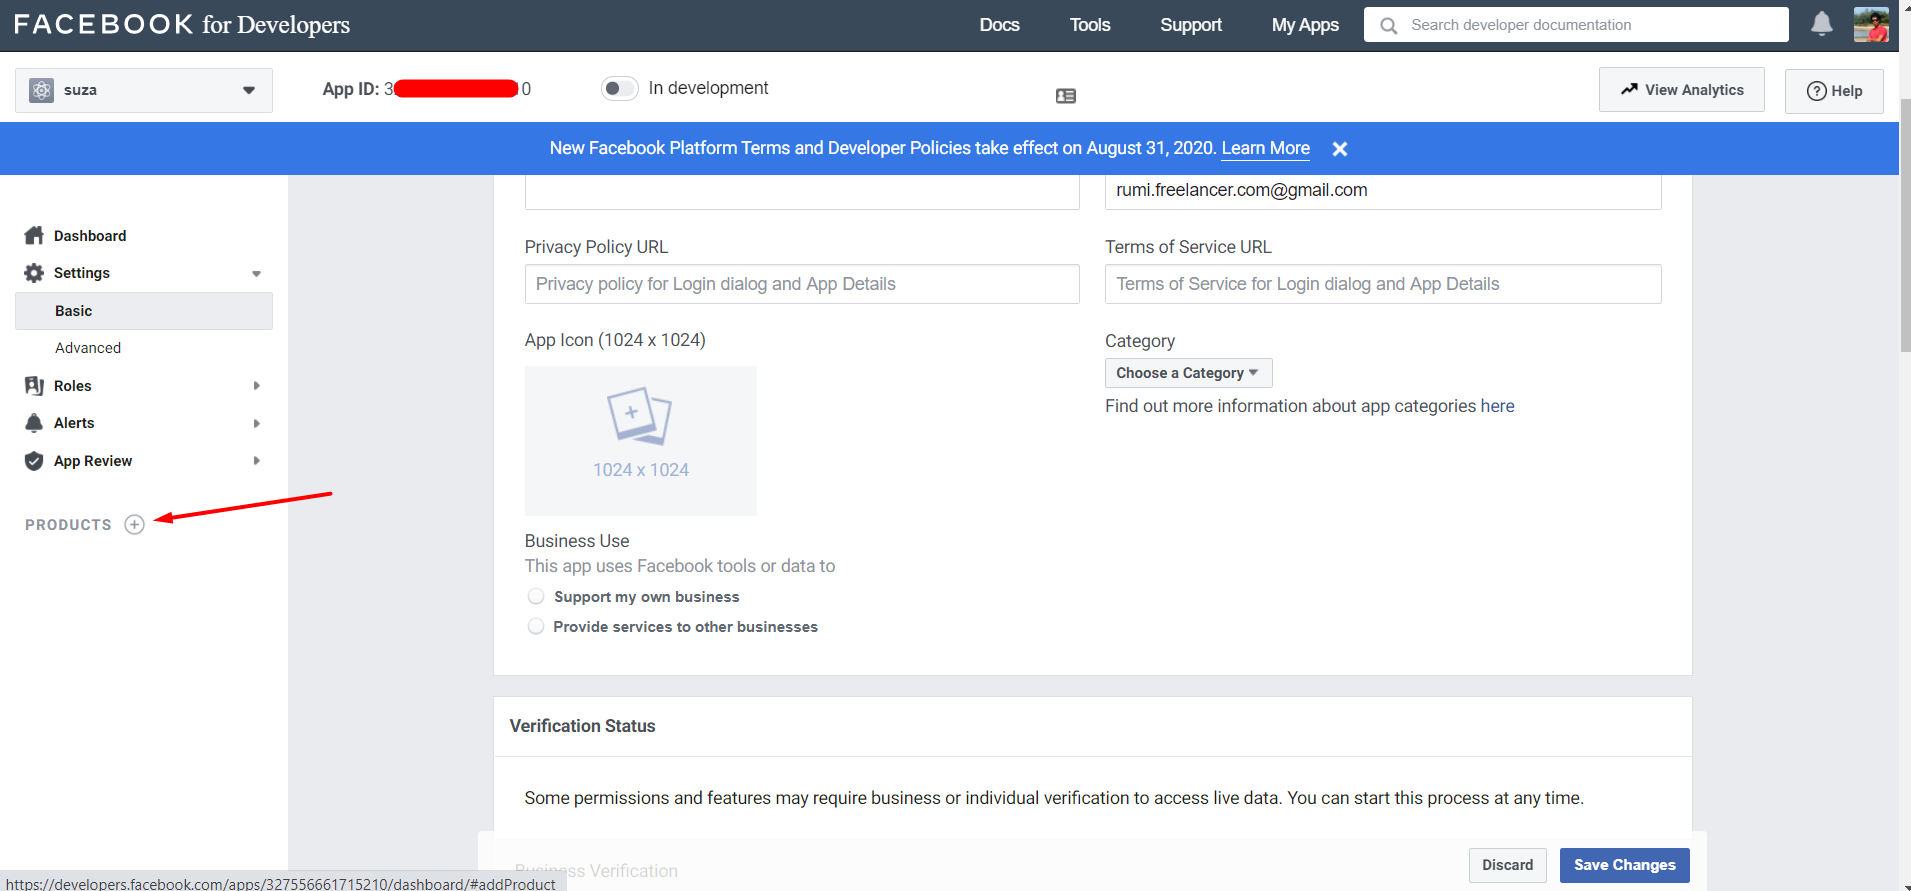1911x891 pixels.
Task: Expand the App Review submenu arrow
Action: click(x=256, y=461)
